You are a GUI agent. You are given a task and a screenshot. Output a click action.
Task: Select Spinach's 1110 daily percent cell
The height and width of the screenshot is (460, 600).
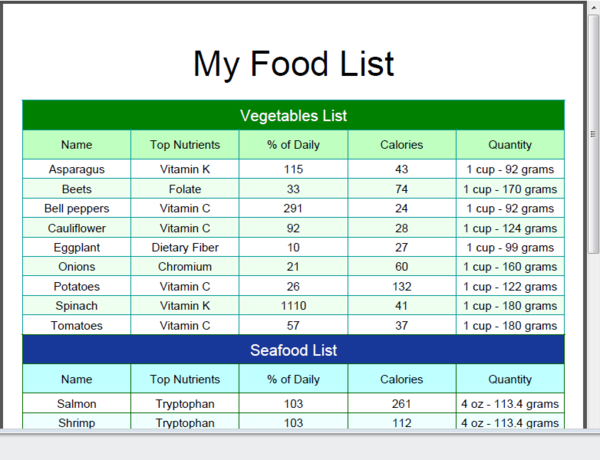click(293, 306)
